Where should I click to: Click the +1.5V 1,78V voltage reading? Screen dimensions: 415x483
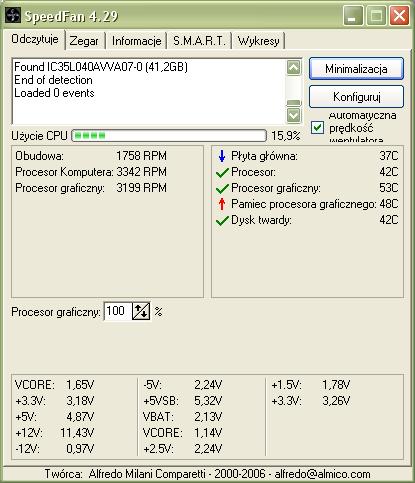(x=310, y=385)
